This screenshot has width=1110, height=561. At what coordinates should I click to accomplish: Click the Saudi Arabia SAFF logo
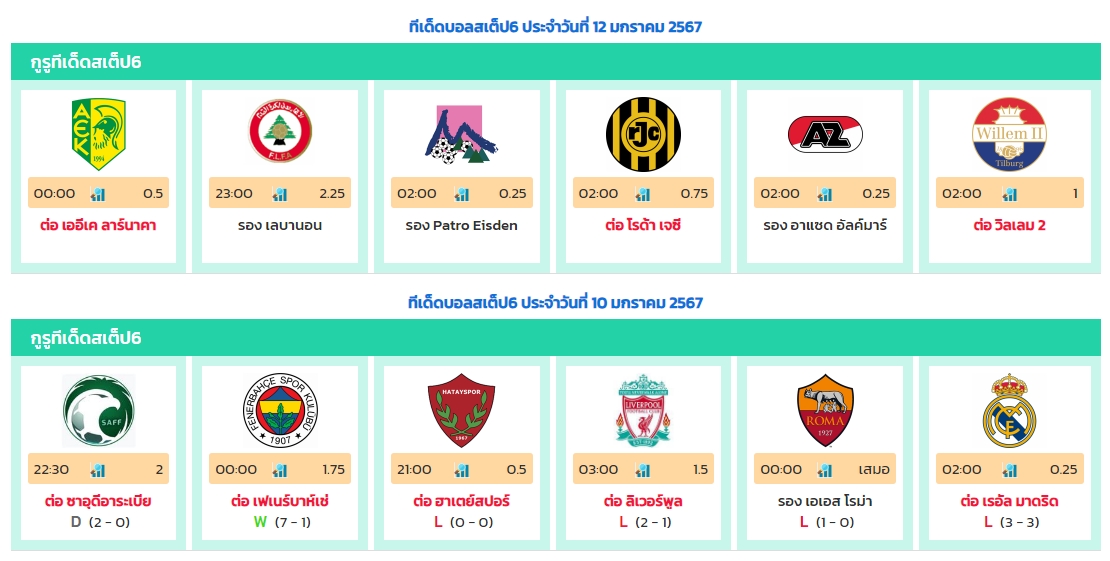tap(98, 410)
